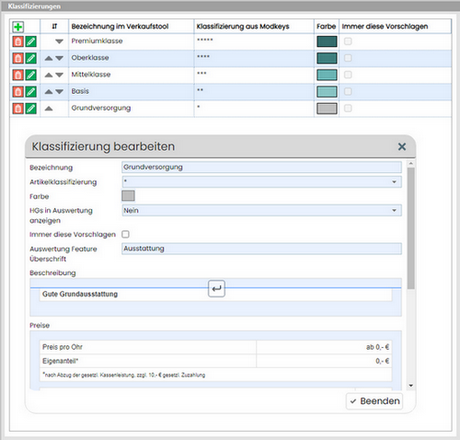Move Mittelklasse up with arrow
460x440 pixels.
(x=49, y=75)
